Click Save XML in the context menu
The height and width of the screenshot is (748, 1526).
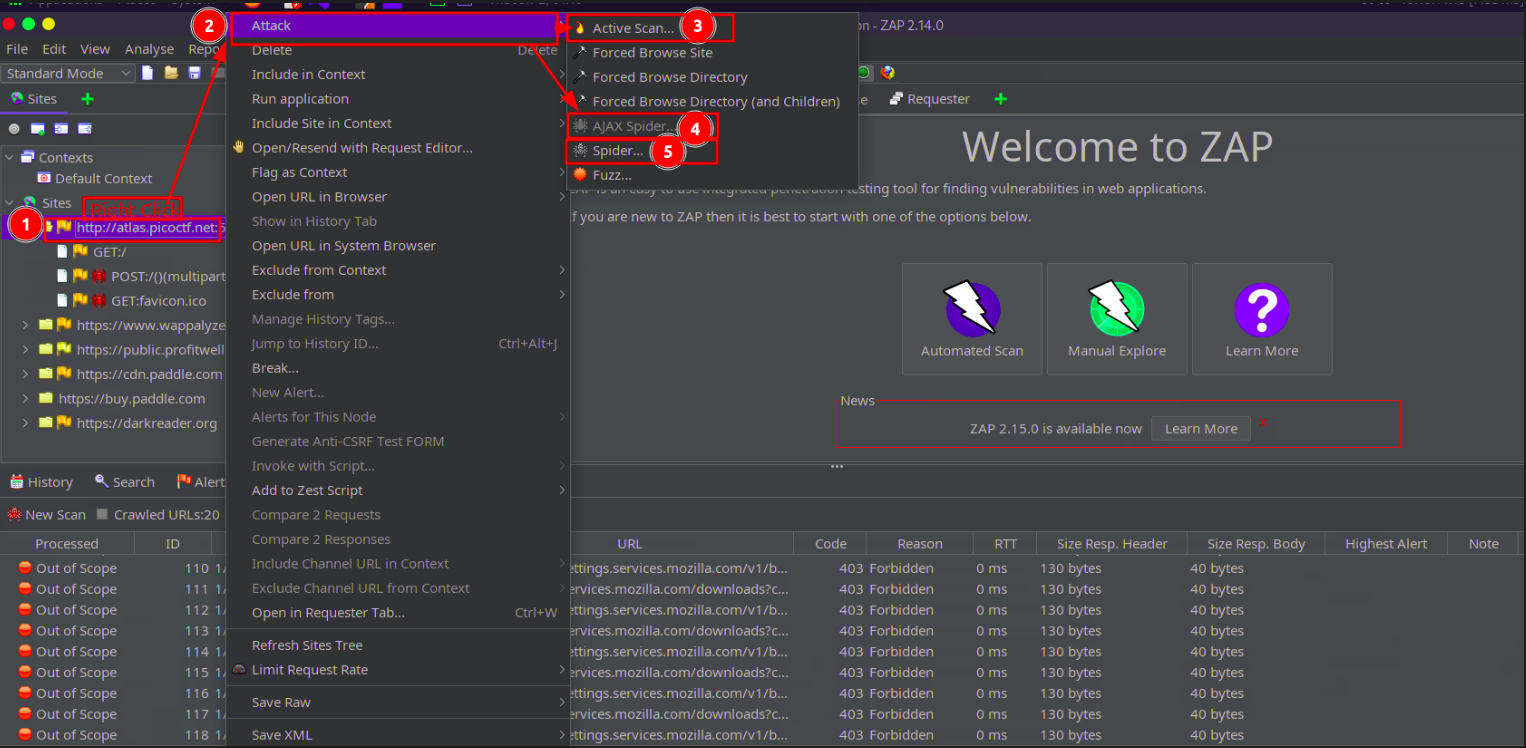pyautogui.click(x=398, y=735)
